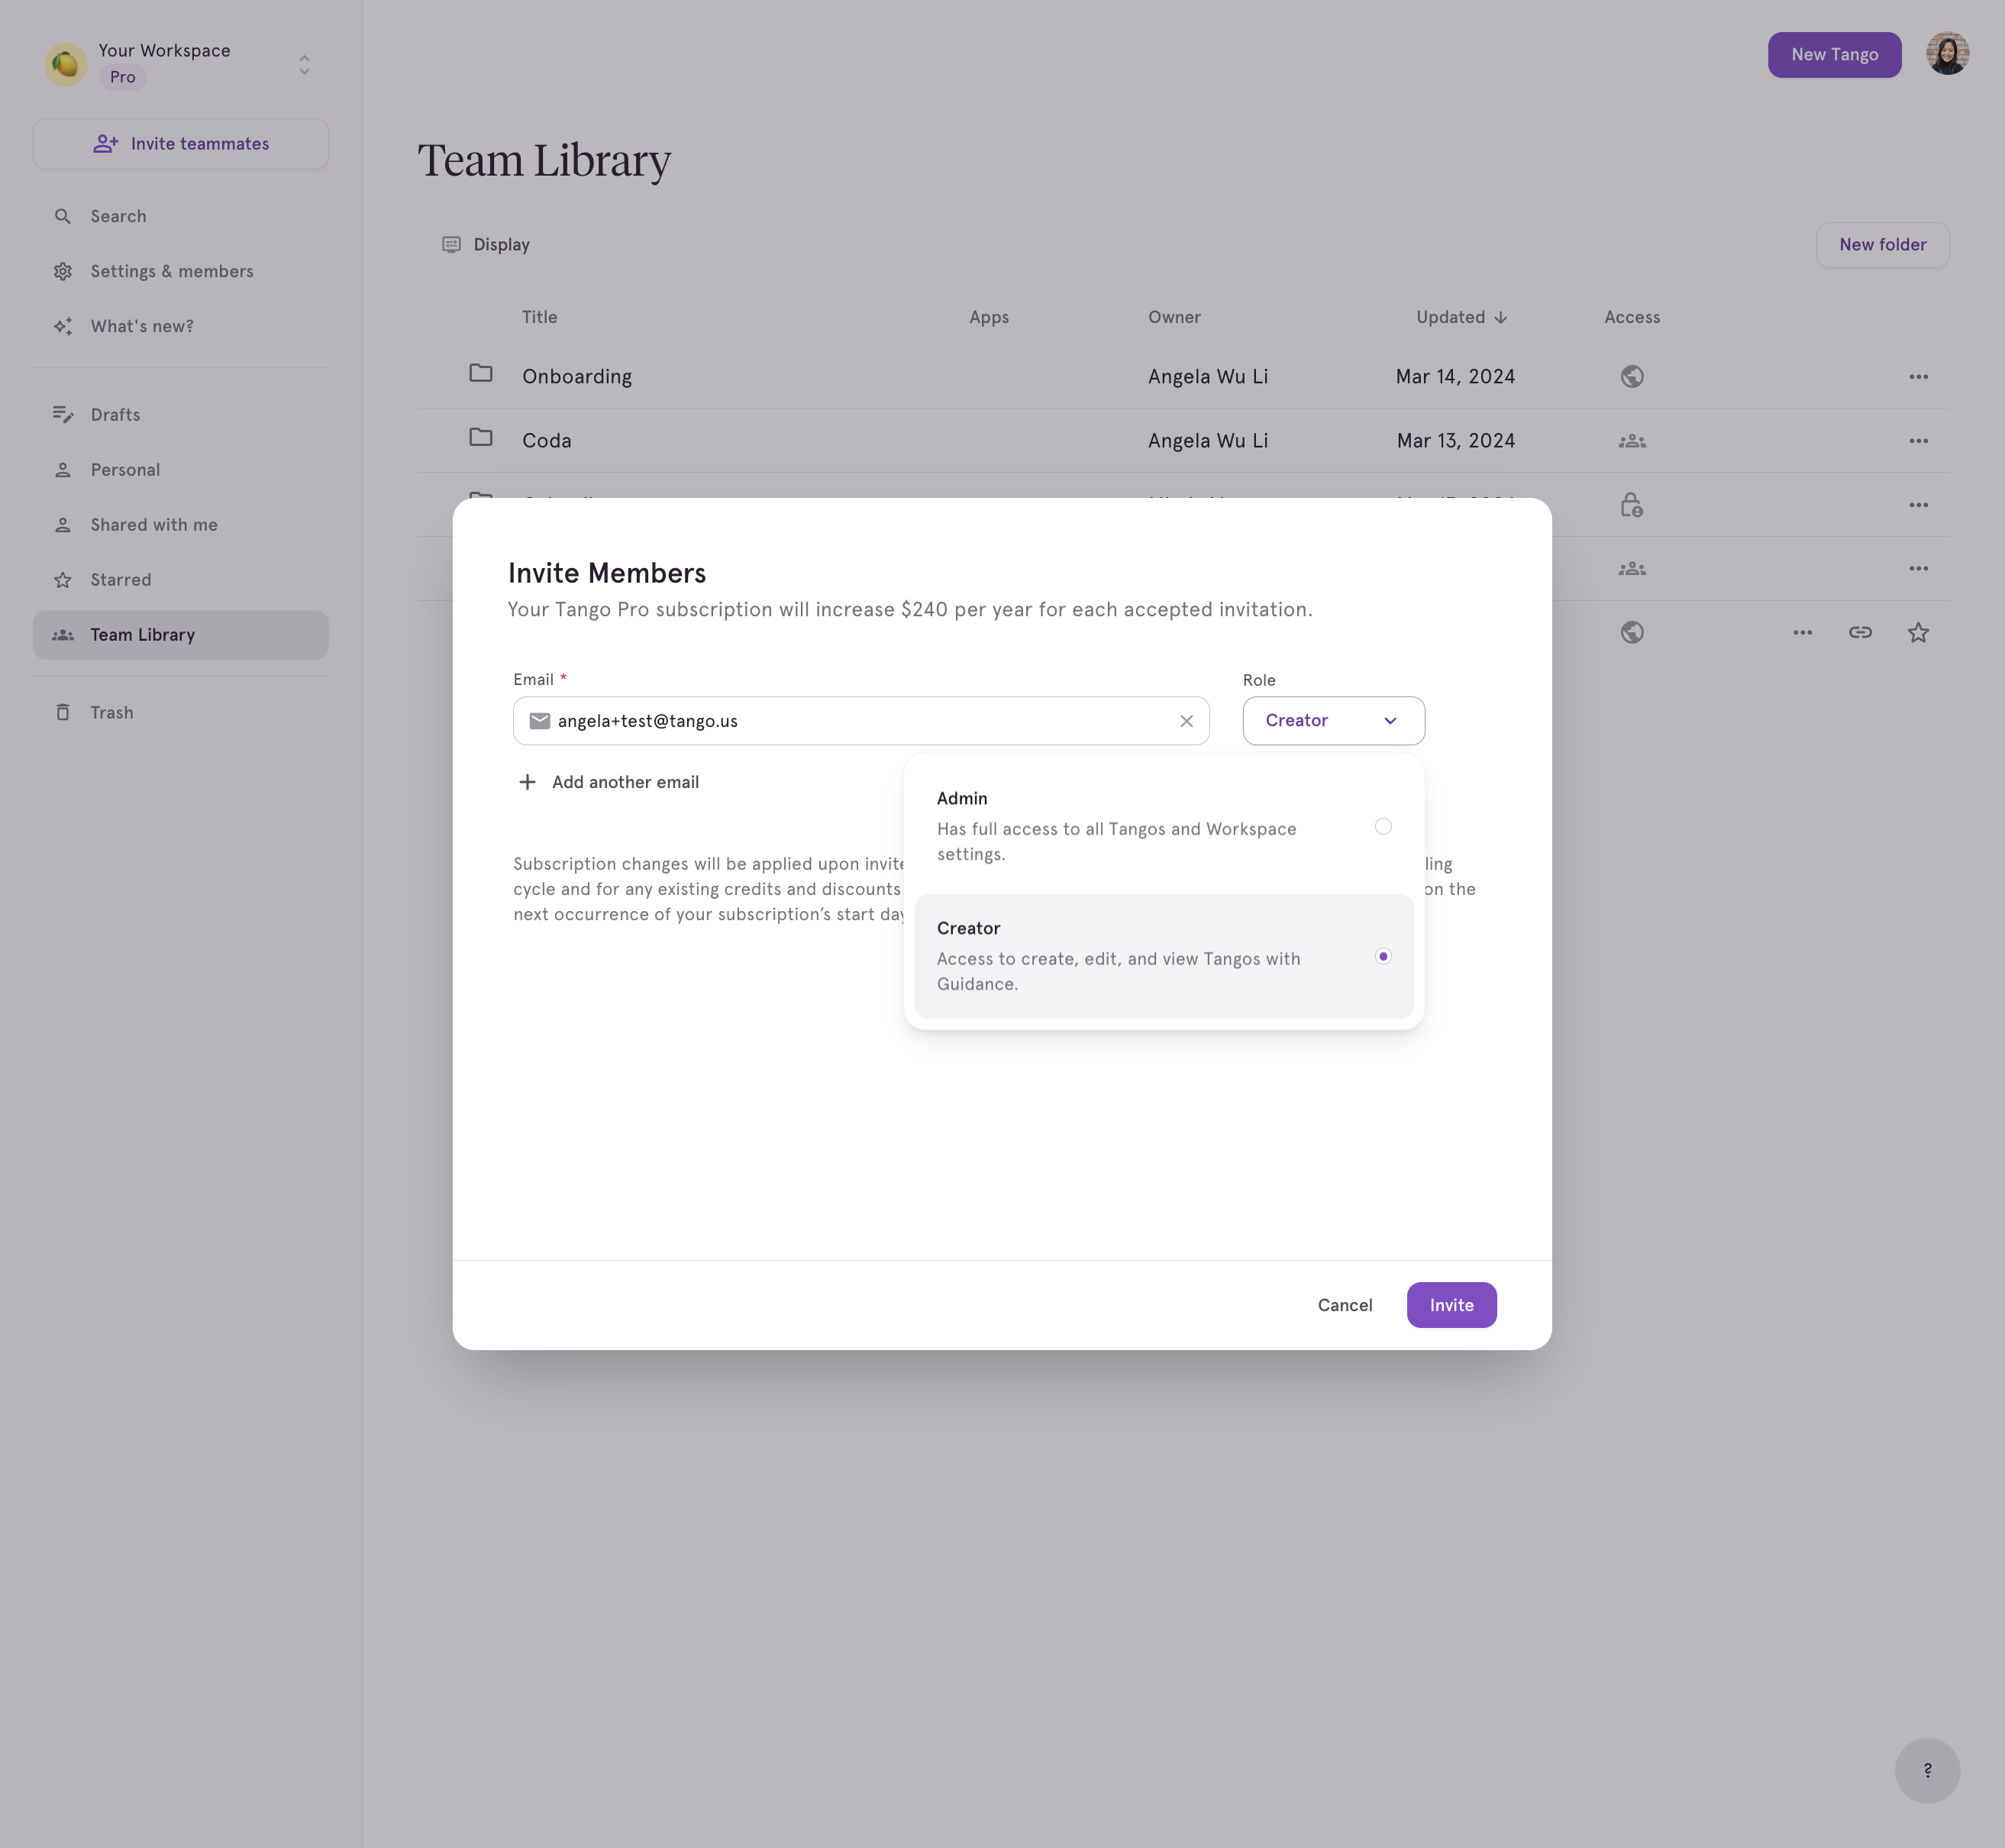Image resolution: width=2005 pixels, height=1848 pixels.
Task: Open the Role dropdown showing Creator
Action: (1333, 721)
